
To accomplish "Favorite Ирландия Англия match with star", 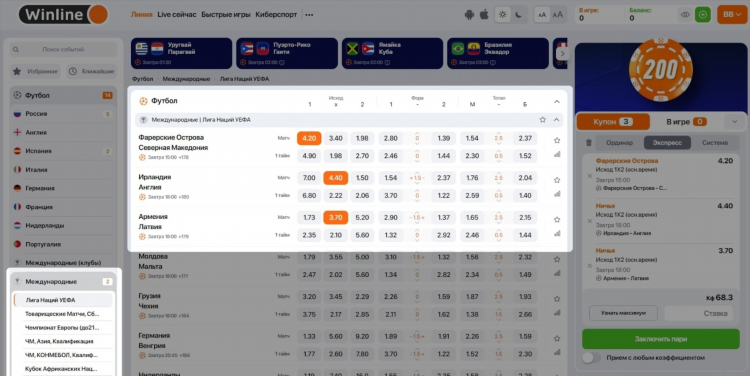I will coord(557,180).
